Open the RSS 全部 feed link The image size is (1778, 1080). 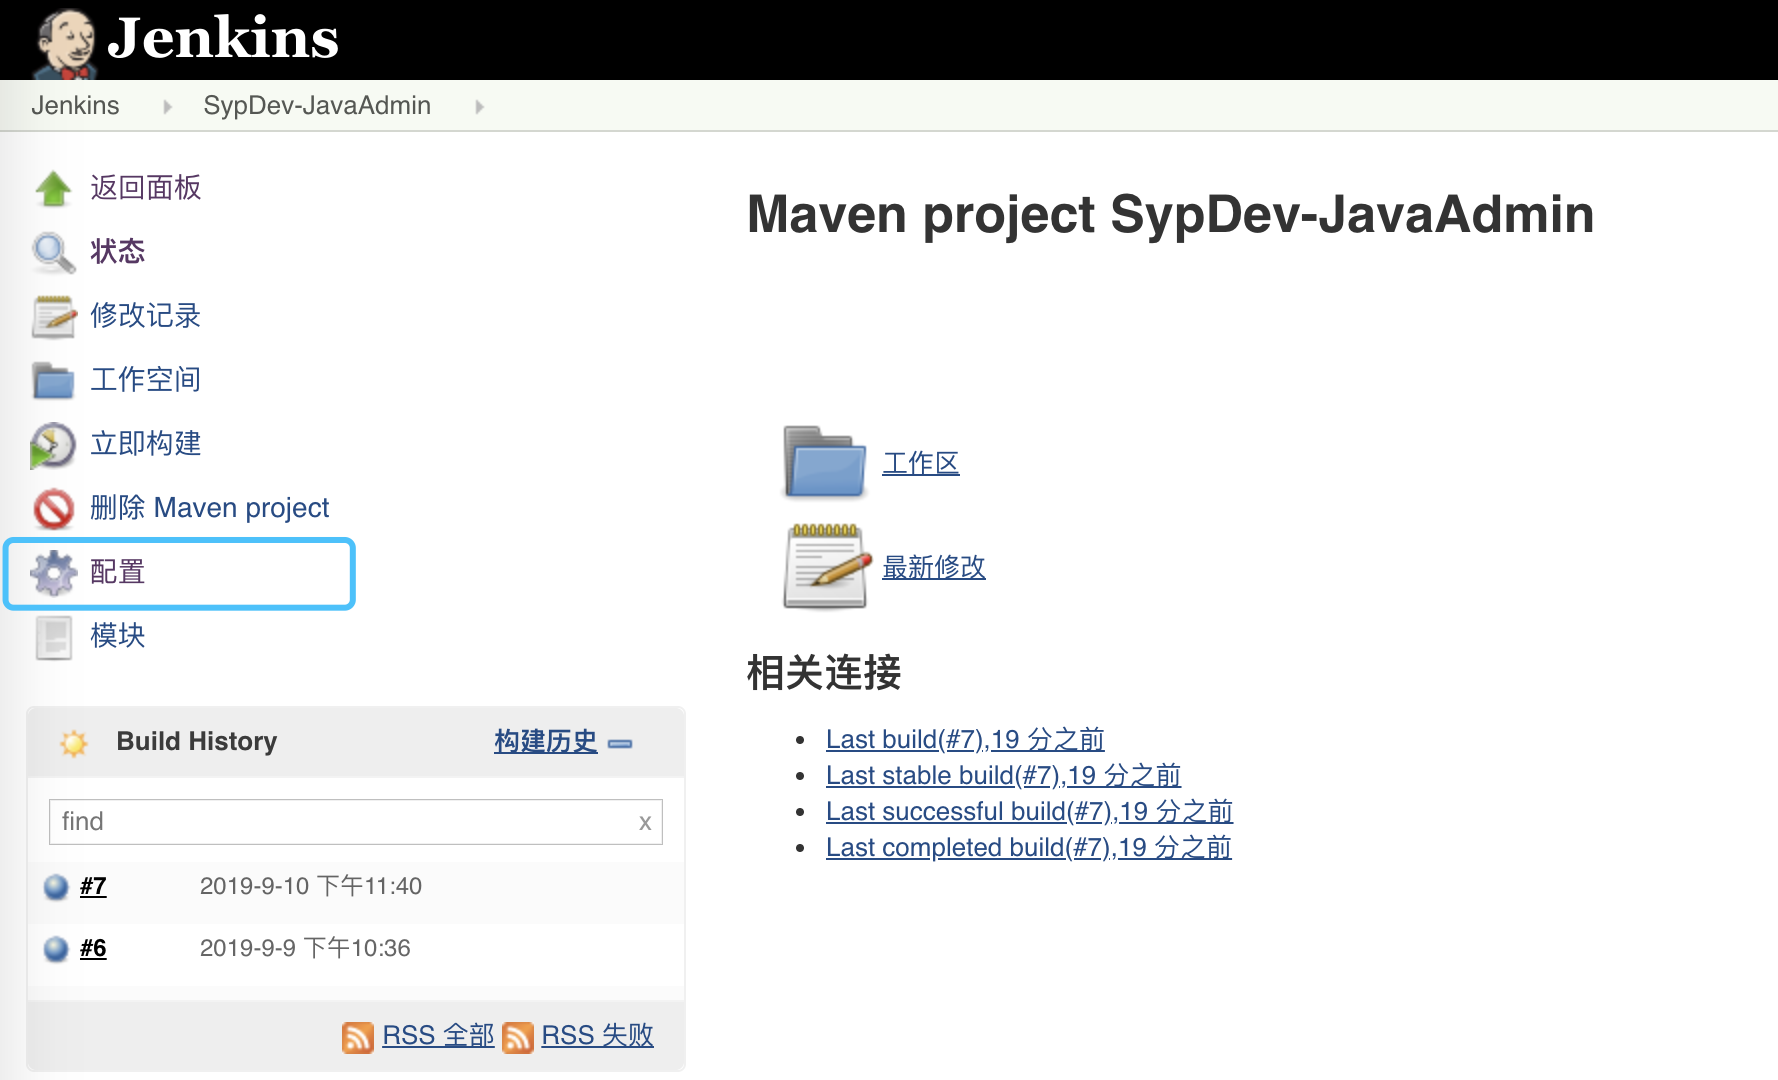tap(438, 1035)
